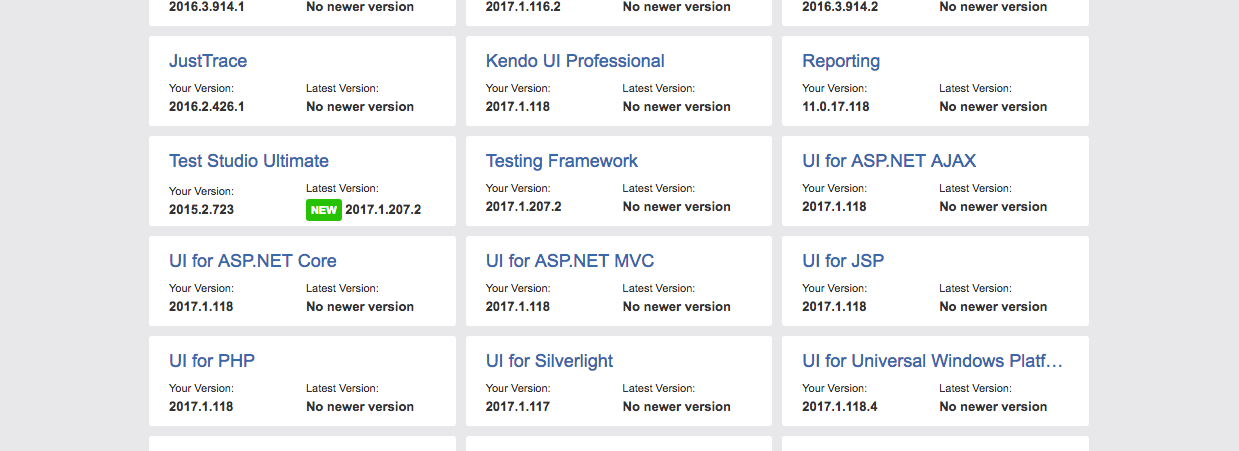
Task: Click the version 2017.1.116.2 text
Action: [523, 7]
